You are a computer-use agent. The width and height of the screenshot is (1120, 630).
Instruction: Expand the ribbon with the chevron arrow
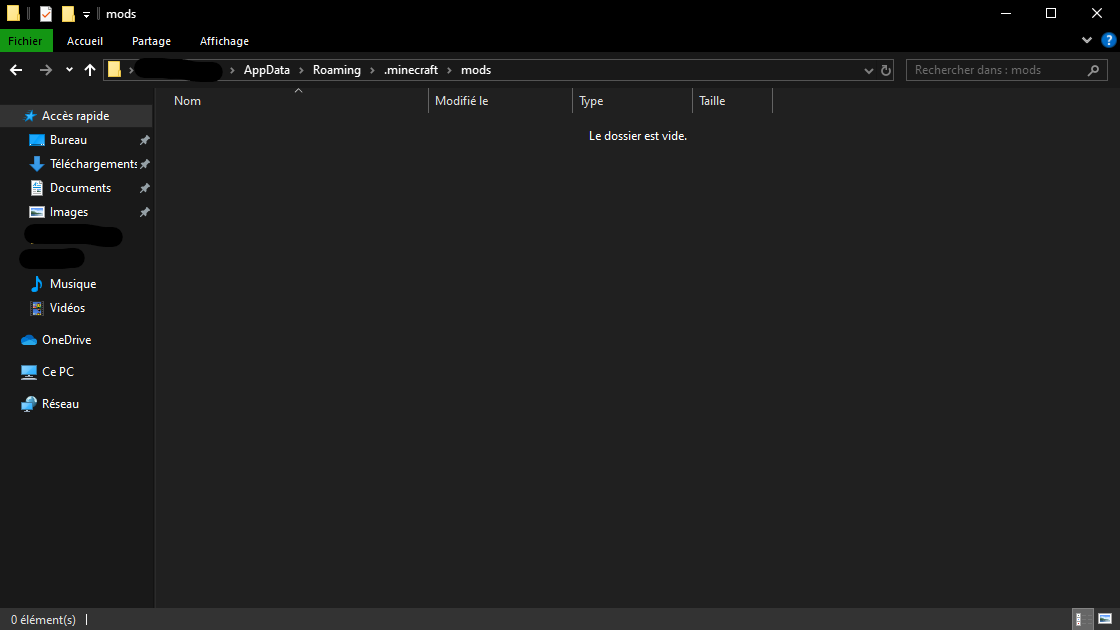(x=1086, y=41)
